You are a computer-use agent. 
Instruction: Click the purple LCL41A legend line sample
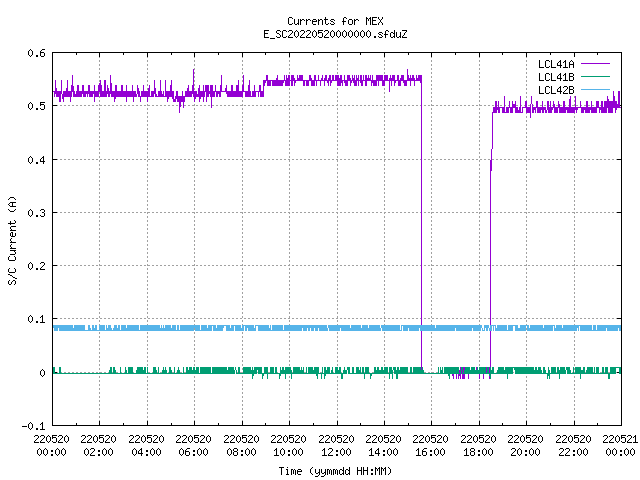coord(595,64)
